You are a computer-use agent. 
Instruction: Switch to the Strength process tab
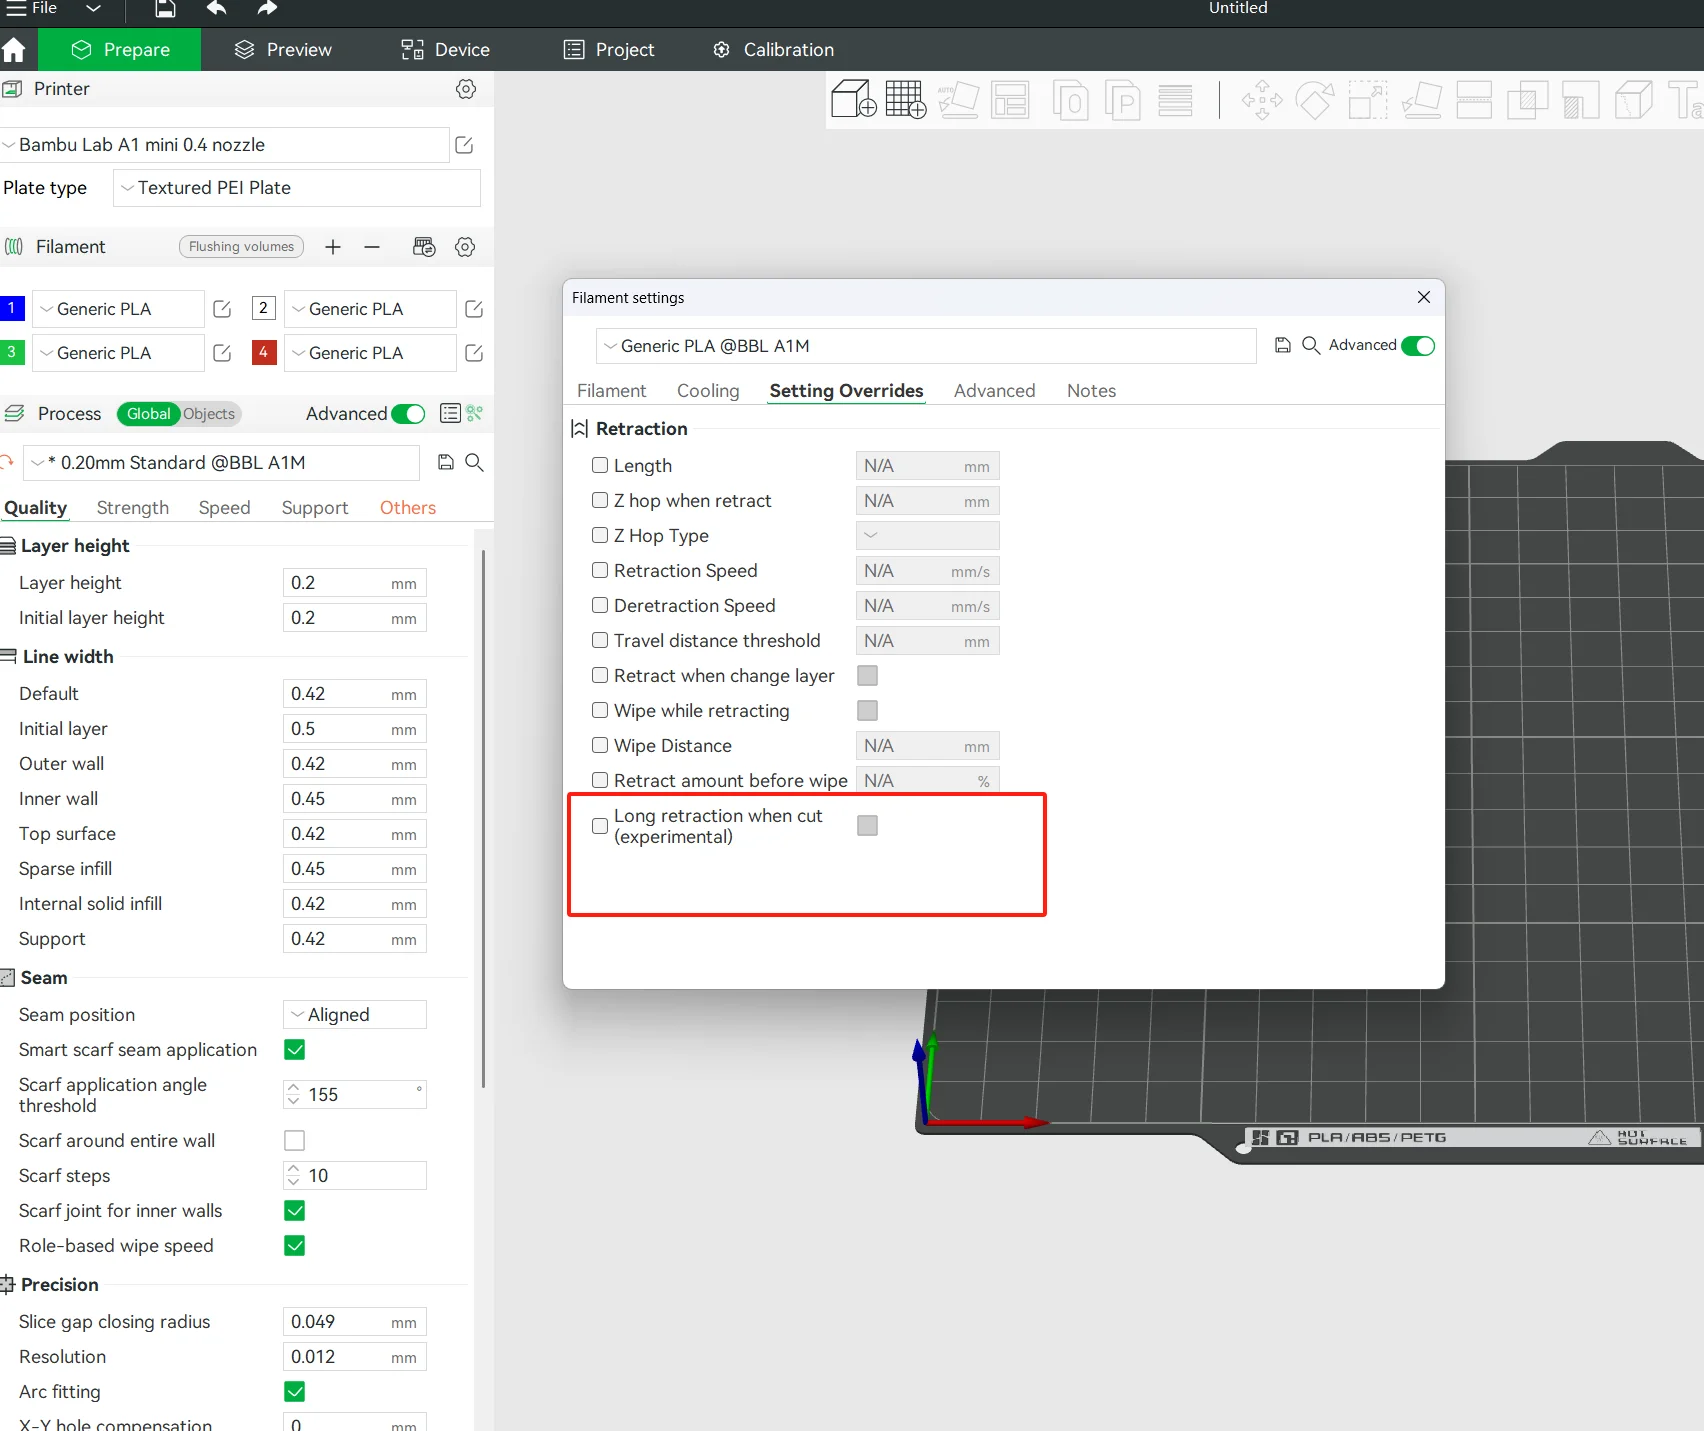[133, 508]
